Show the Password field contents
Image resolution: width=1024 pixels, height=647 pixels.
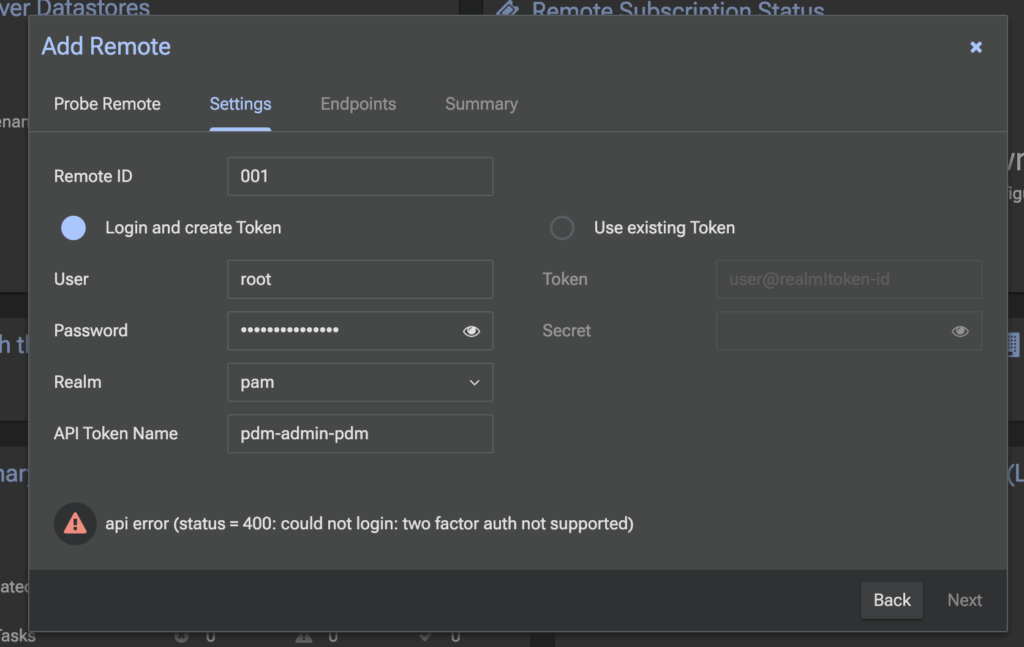tap(471, 331)
